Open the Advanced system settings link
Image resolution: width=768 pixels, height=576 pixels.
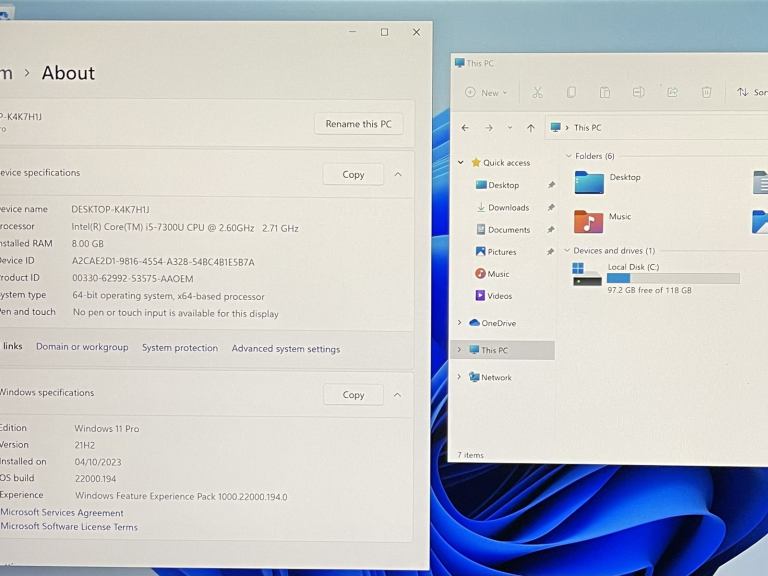coord(286,349)
